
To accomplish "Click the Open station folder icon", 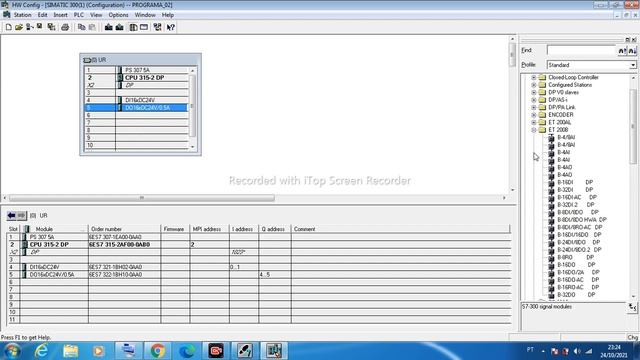I will (19, 27).
